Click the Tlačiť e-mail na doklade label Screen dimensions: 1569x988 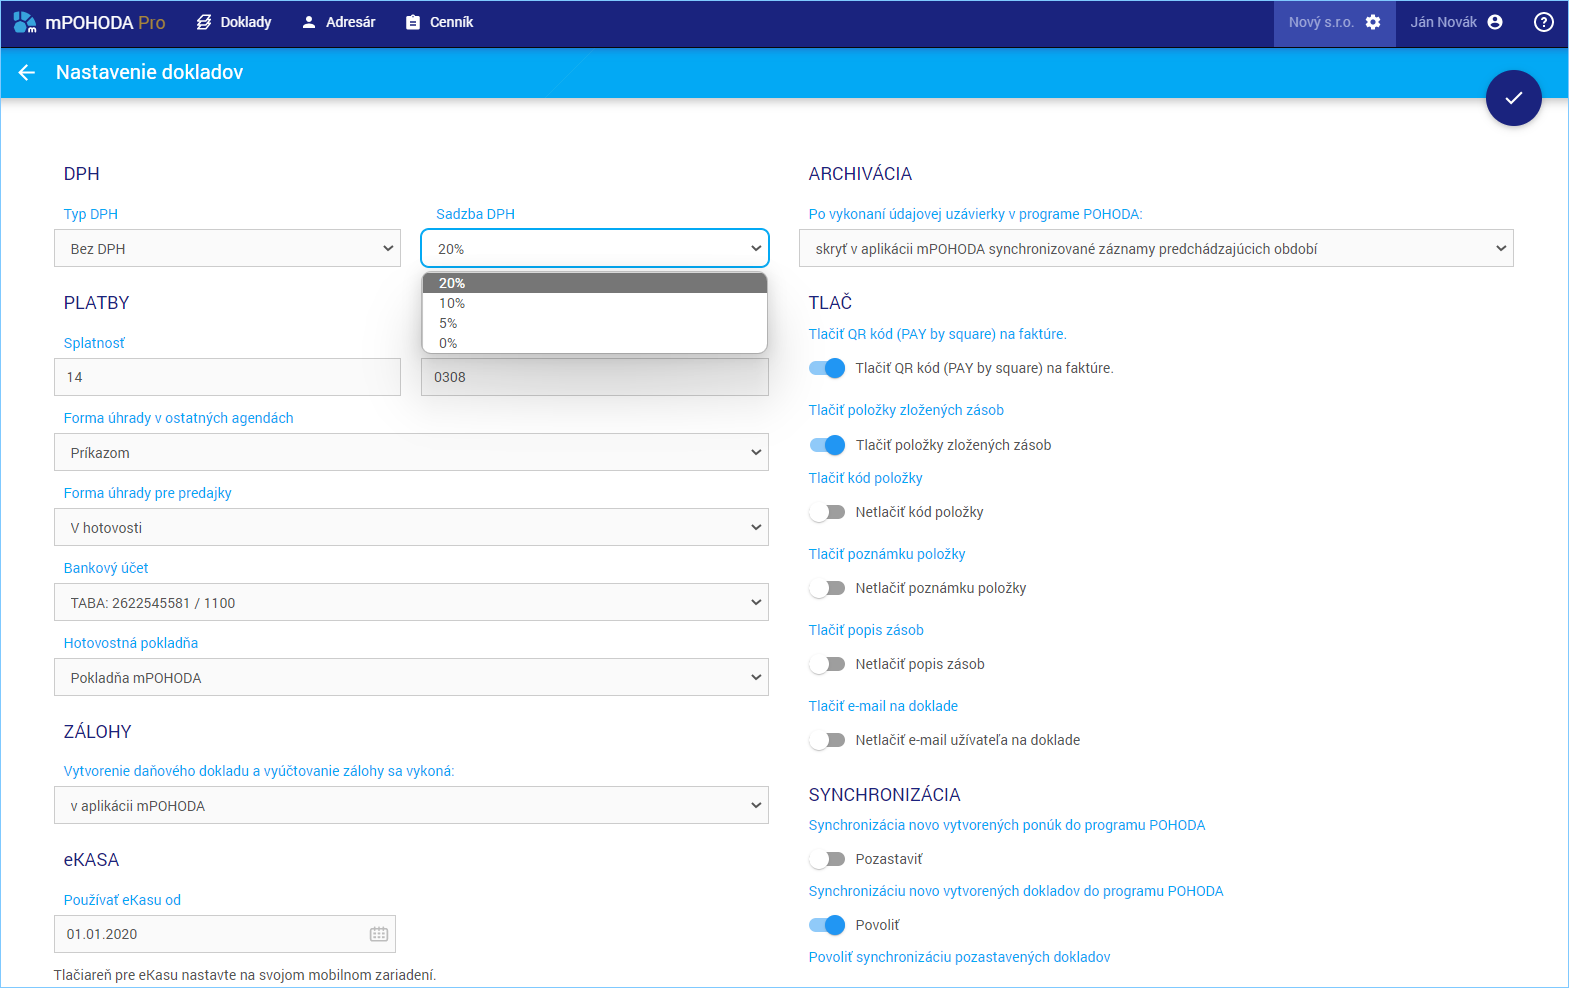(x=883, y=706)
